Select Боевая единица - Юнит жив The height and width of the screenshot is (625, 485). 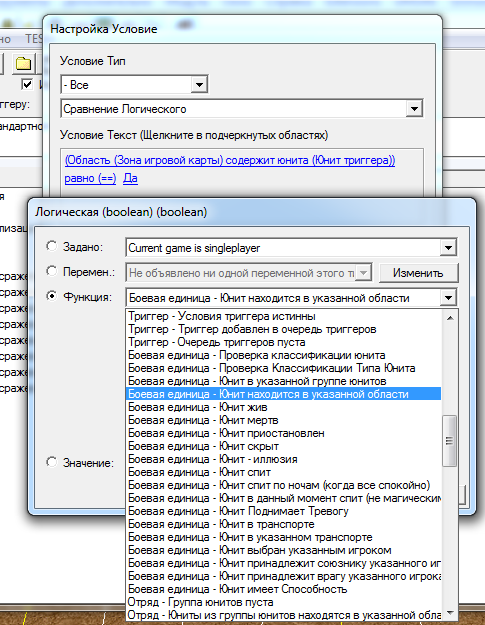coord(283,407)
